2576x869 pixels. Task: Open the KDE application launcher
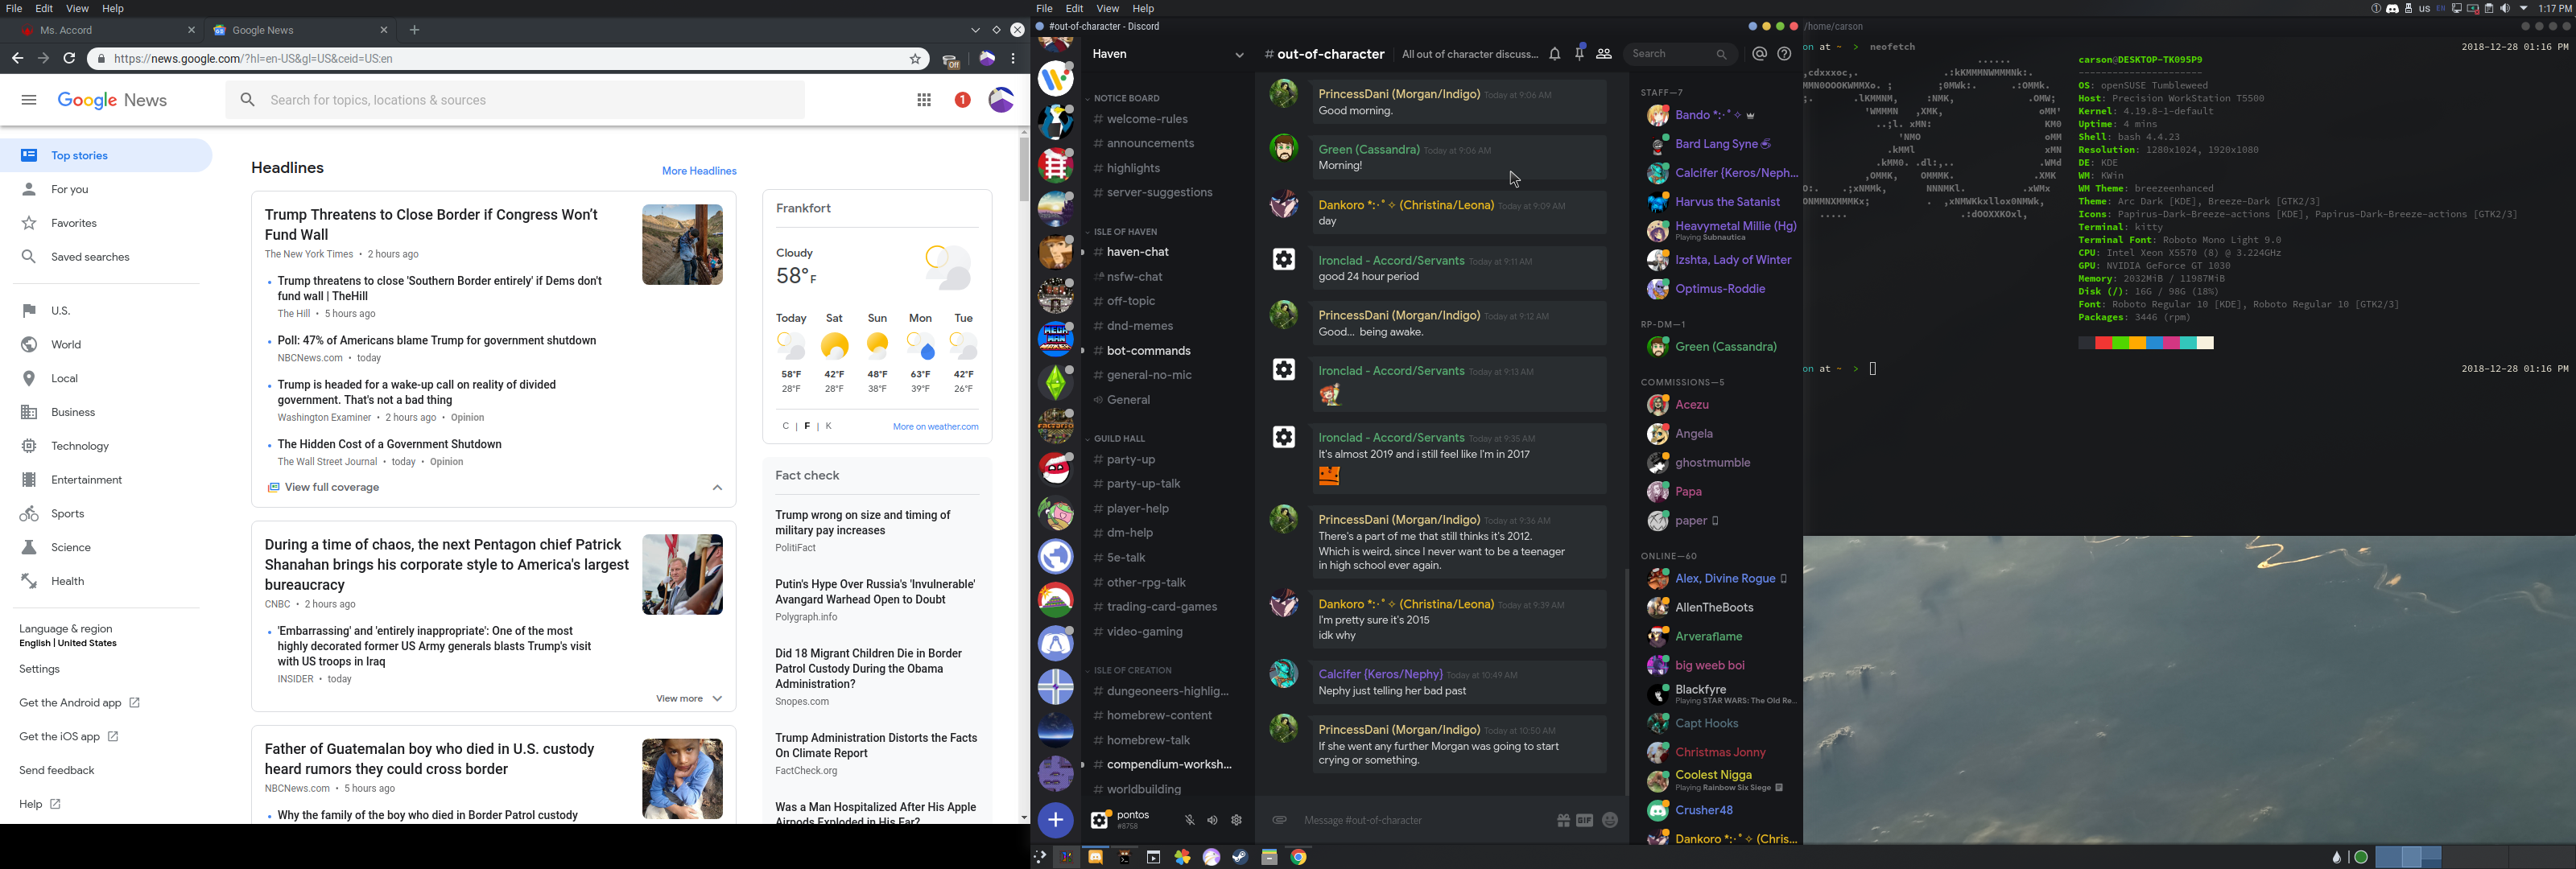(x=1040, y=857)
